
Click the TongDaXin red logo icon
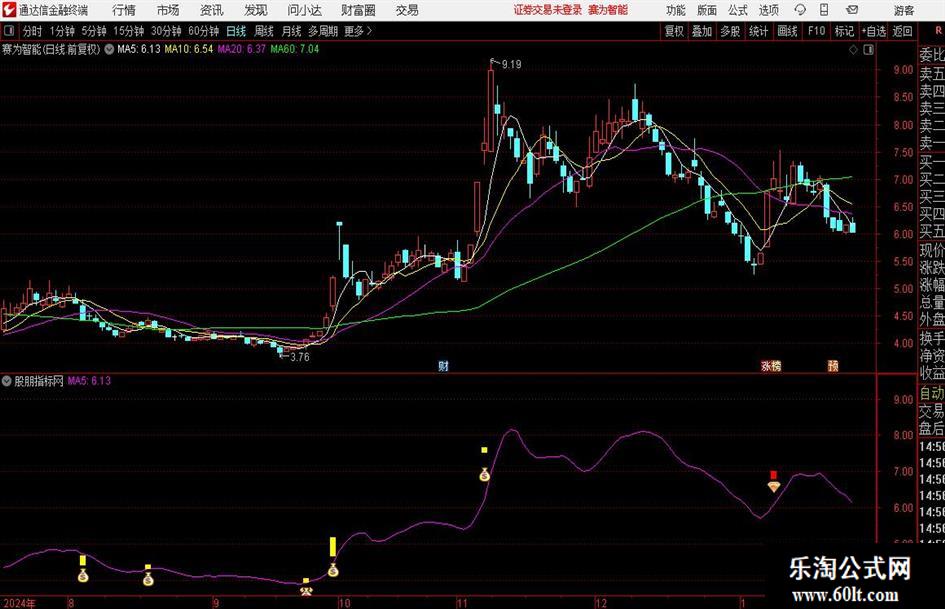(x=9, y=10)
